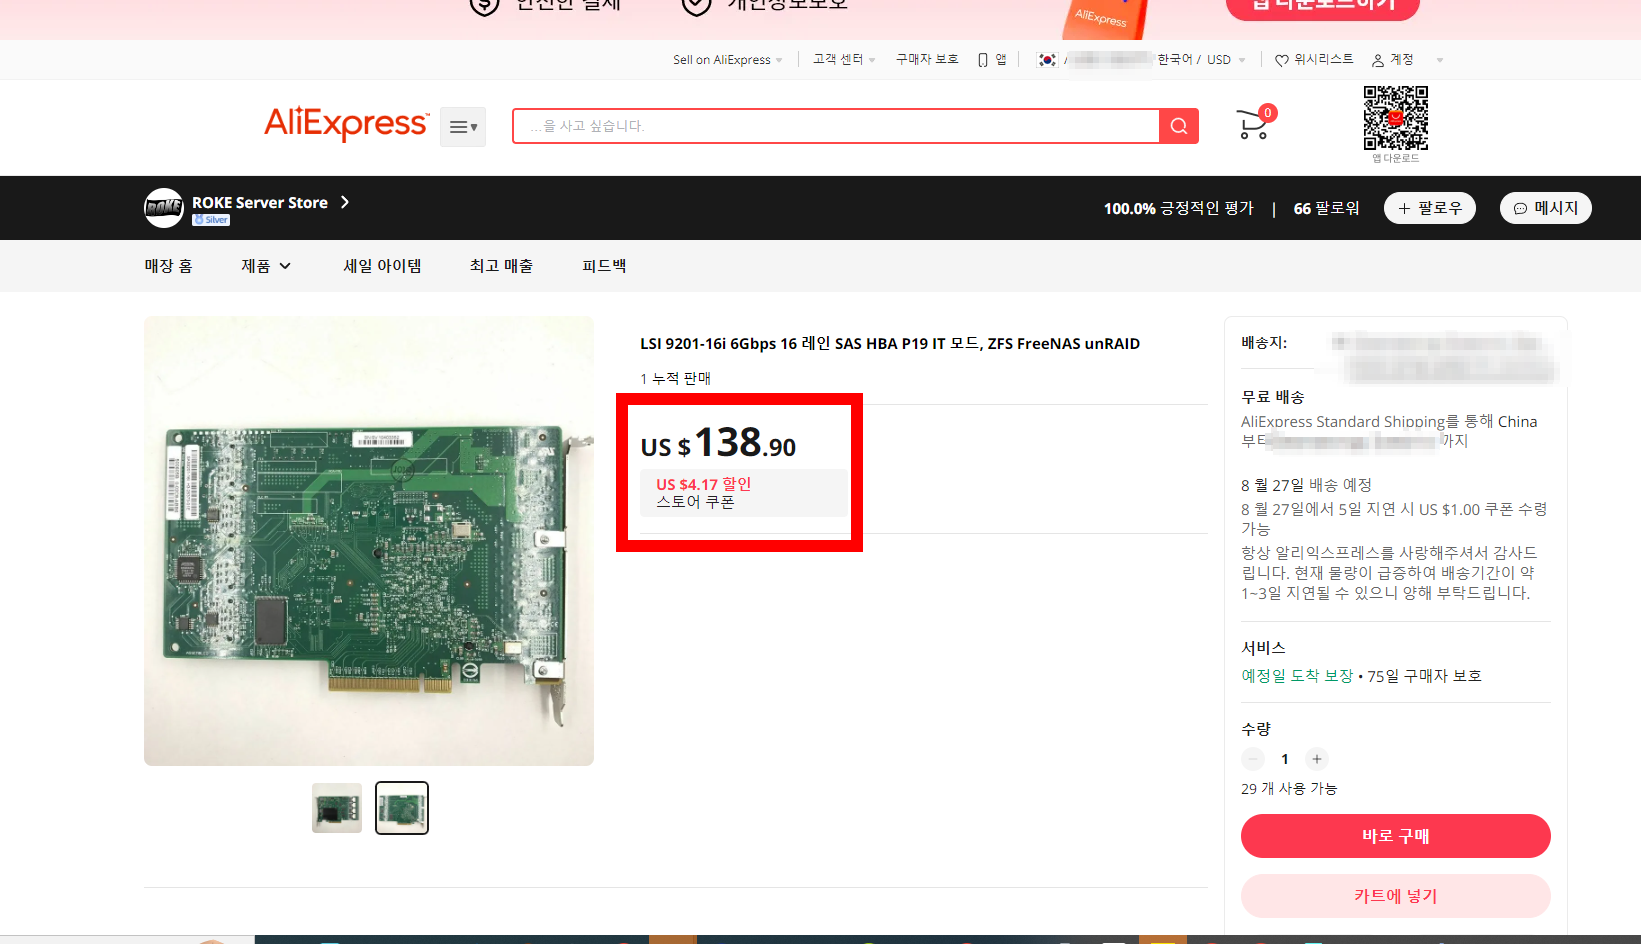The width and height of the screenshot is (1641, 944).
Task: Click the 계정 account person icon
Action: [x=1378, y=59]
